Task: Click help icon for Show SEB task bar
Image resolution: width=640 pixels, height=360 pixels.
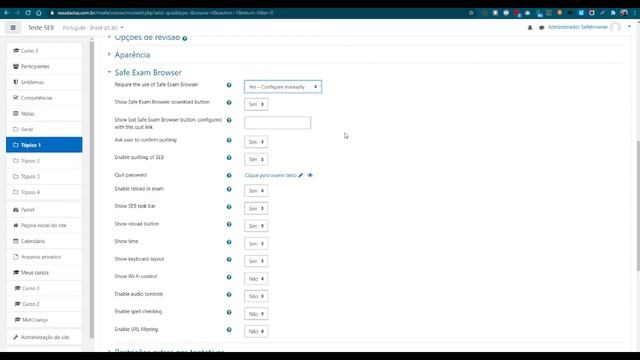Action: 229,207
